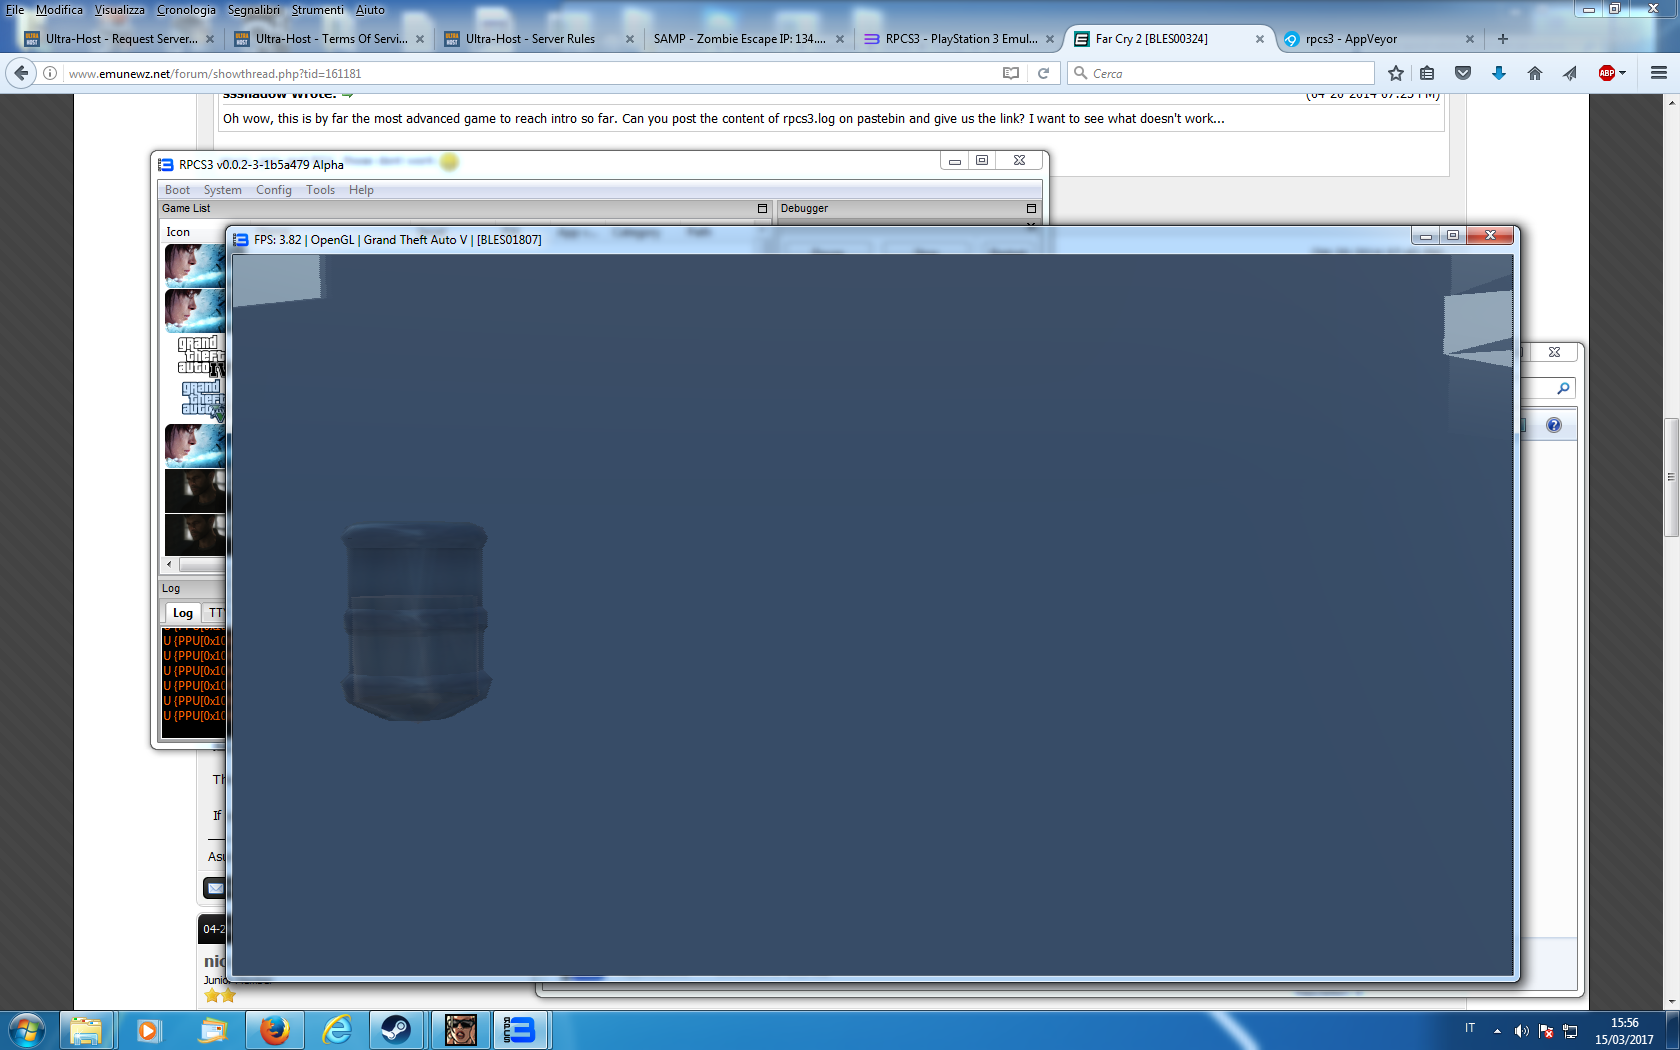Select first Beyond game thumbnail in list

pos(195,265)
